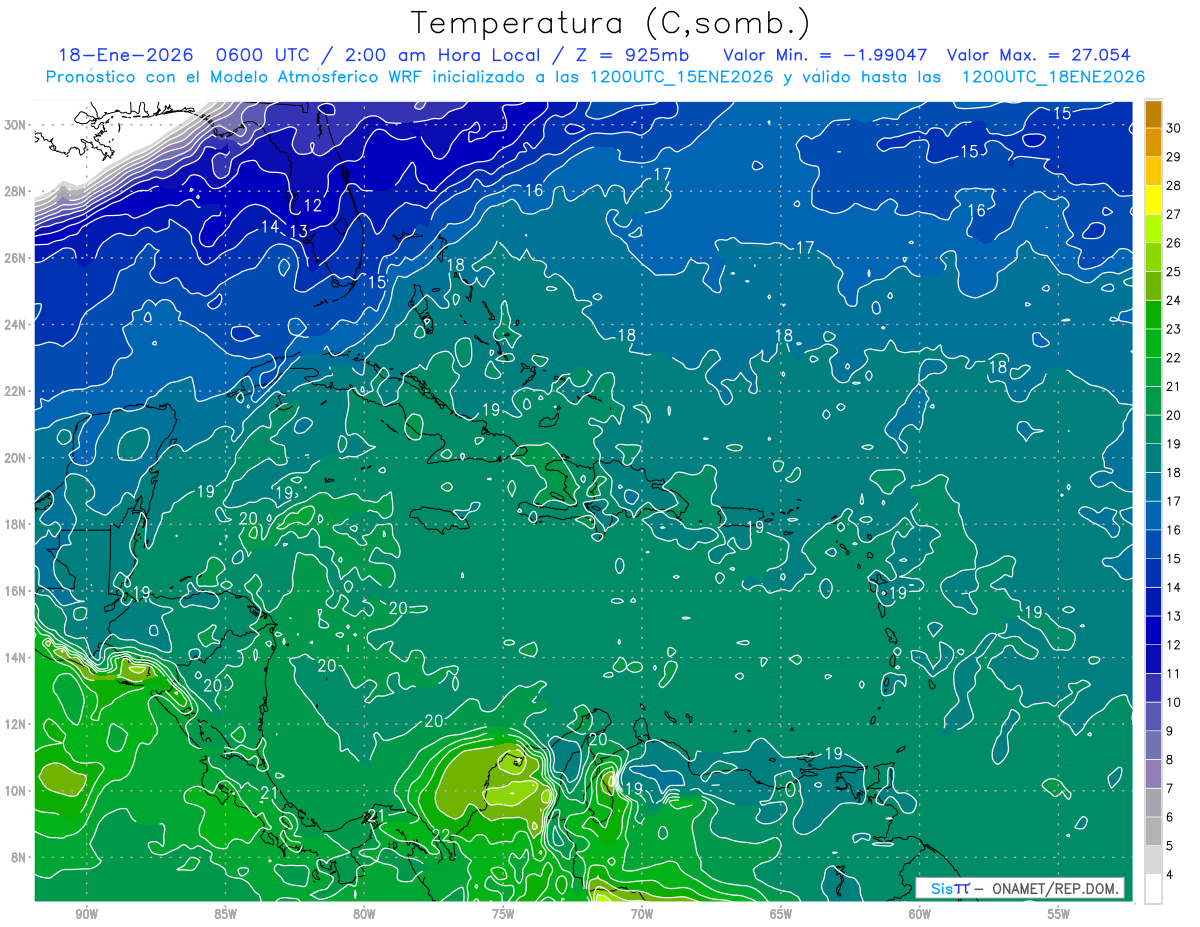Click the 70W longitude axis label
Screen dimensions: 1200x927
click(642, 912)
